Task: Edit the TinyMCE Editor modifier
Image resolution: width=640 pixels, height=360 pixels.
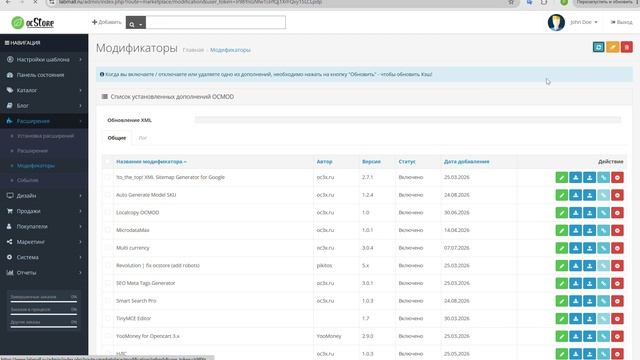Action: click(x=562, y=318)
